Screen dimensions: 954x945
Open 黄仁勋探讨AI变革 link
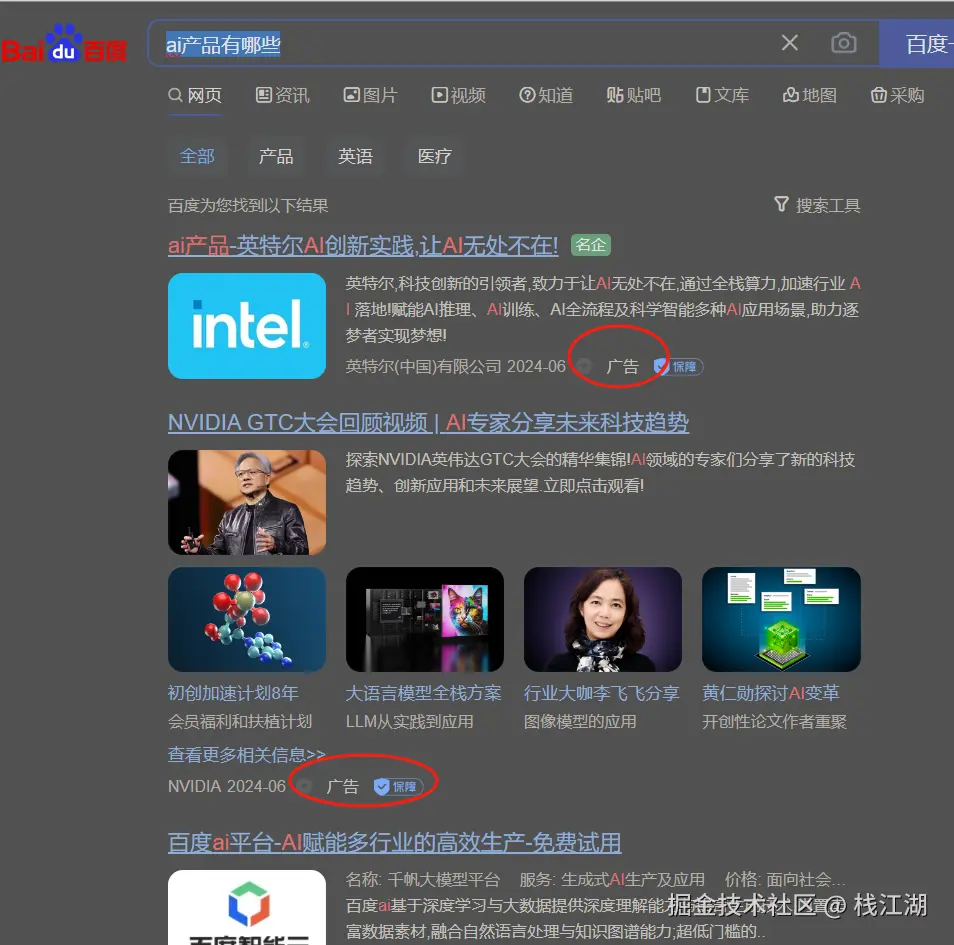771,693
